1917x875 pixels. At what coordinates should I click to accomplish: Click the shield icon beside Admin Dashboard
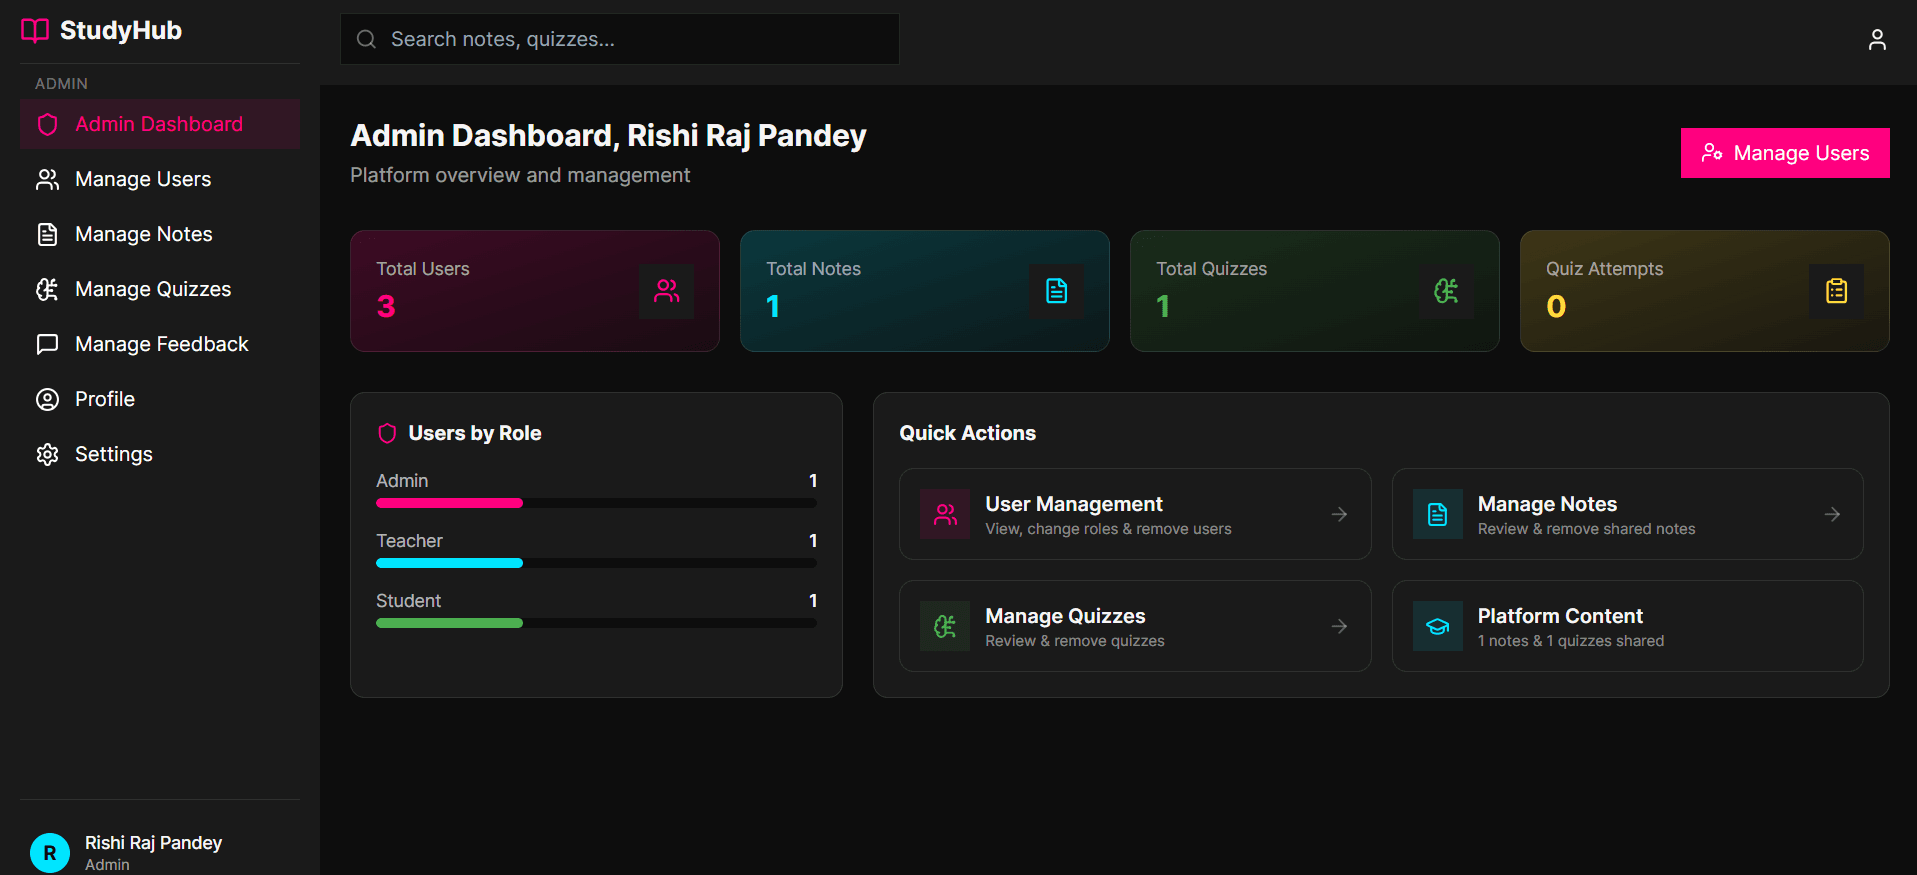[x=47, y=124]
